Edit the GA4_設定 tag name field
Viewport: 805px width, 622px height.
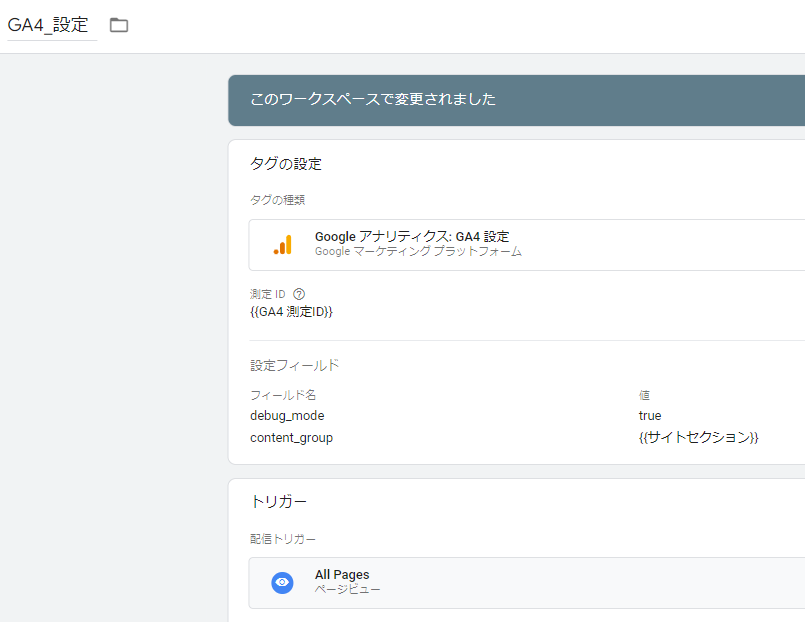52,25
